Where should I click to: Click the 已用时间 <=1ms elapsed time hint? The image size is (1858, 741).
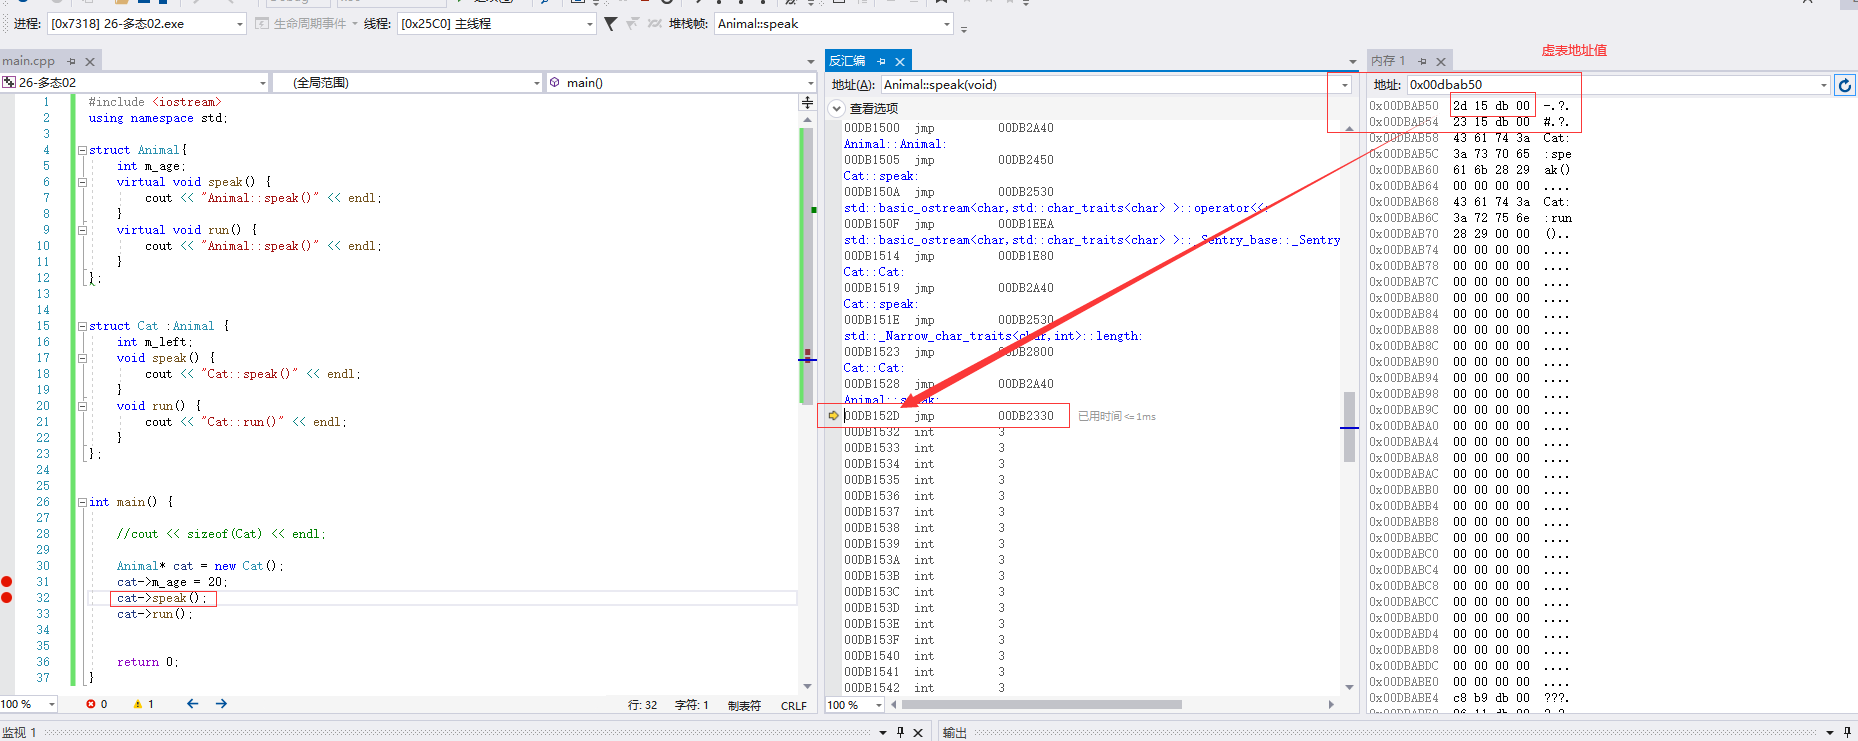(1116, 416)
